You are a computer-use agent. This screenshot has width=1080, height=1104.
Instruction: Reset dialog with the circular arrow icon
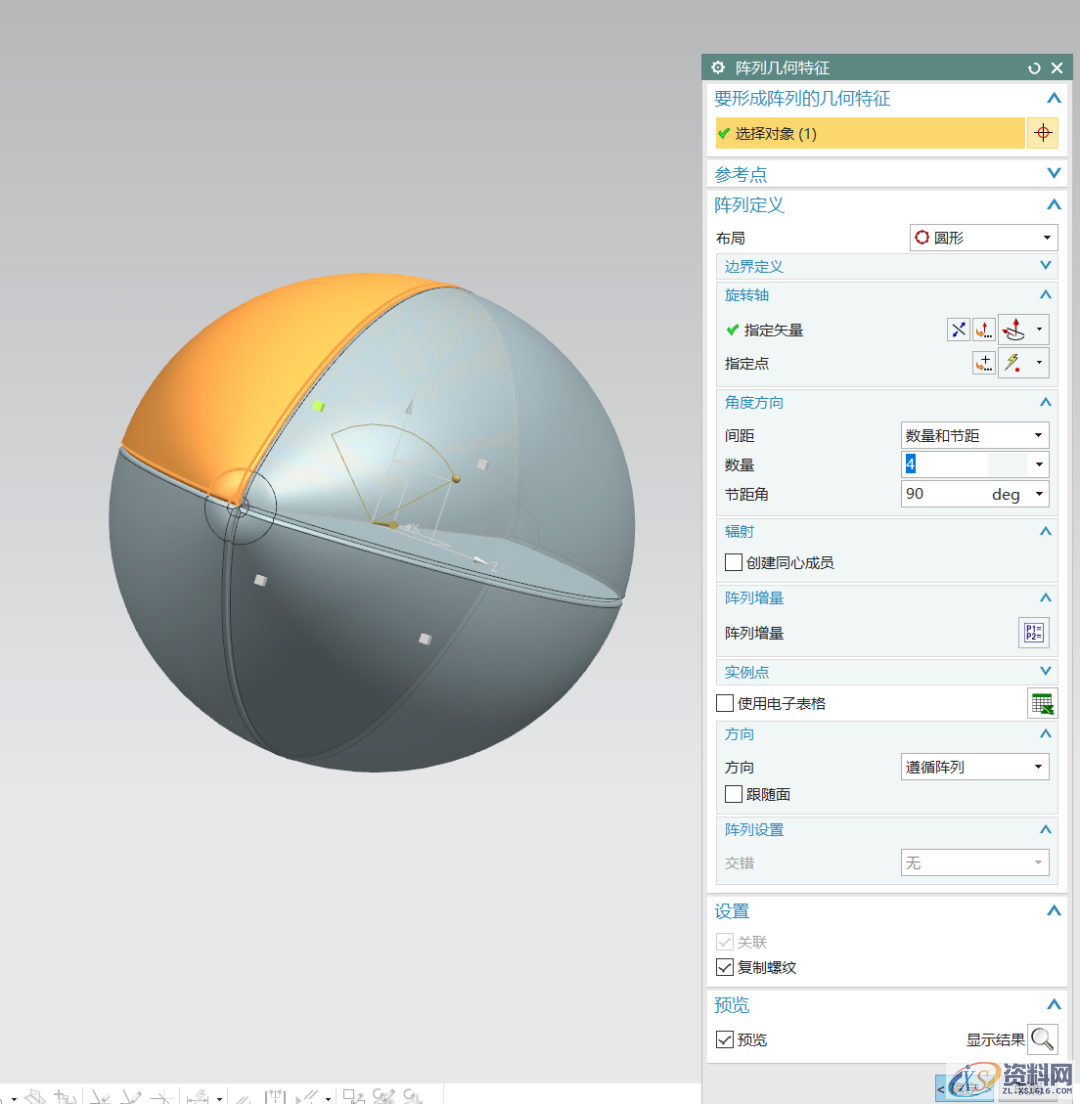pyautogui.click(x=1034, y=68)
